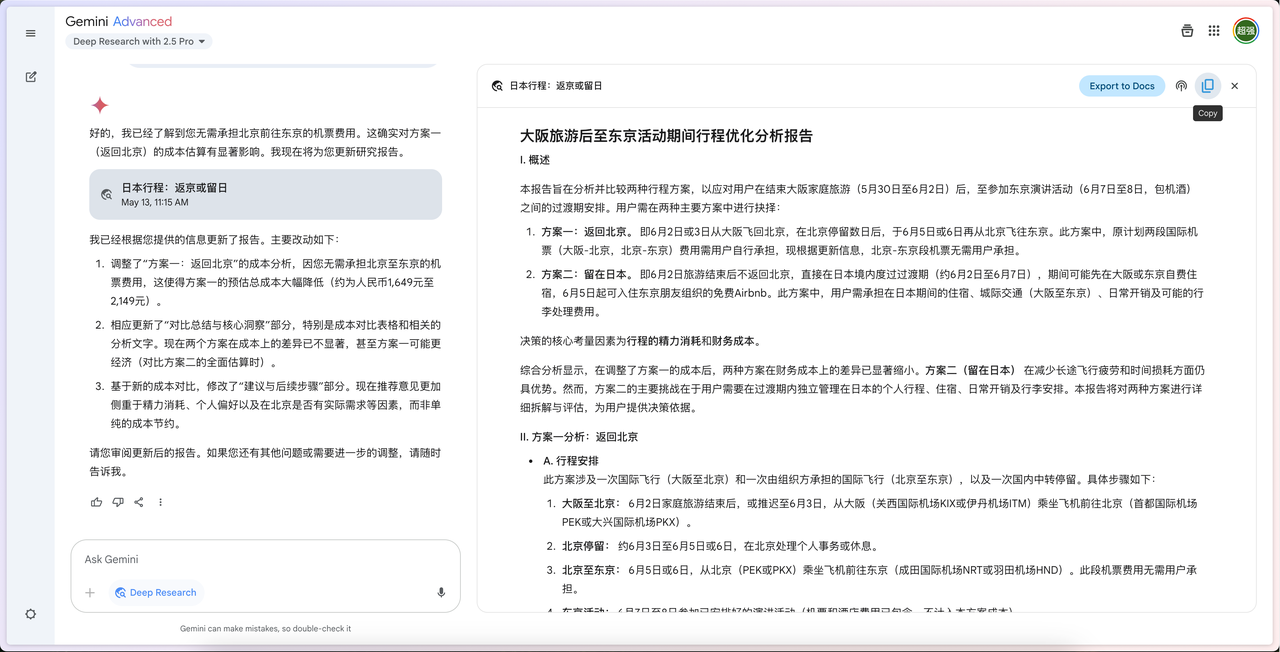Open the 日本行程 report card in chat
Screen dimensions: 1280x652
(x=265, y=194)
